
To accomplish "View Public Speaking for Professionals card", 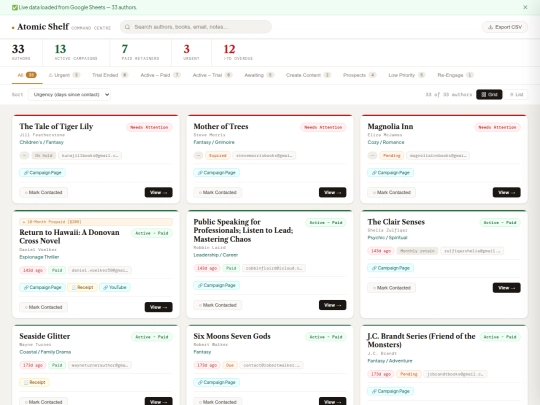I will click(332, 305).
